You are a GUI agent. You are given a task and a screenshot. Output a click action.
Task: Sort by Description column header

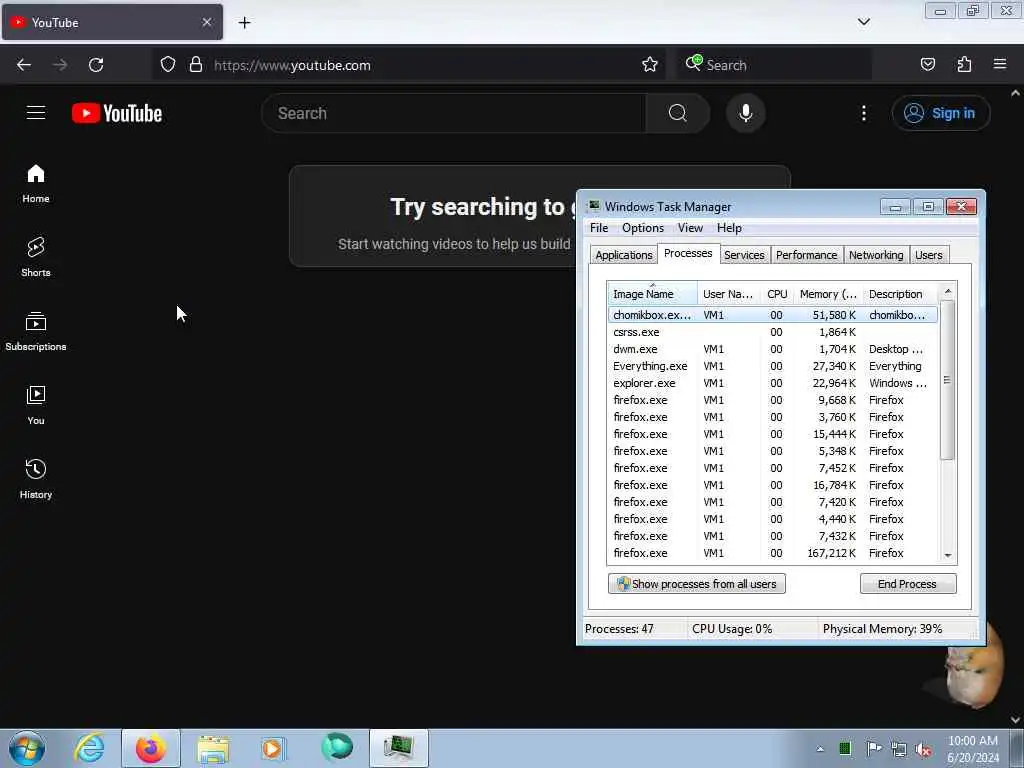click(900, 294)
